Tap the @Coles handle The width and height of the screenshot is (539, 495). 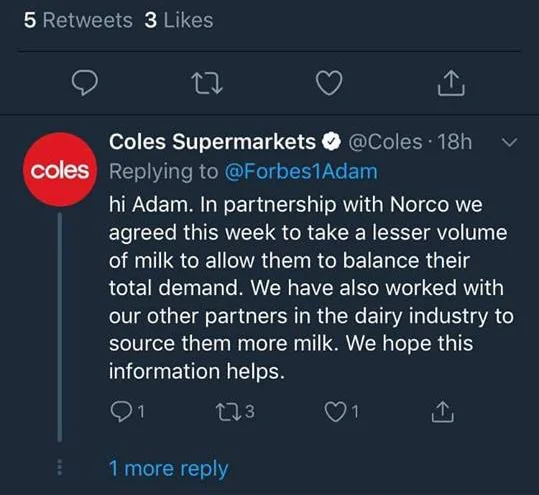tap(385, 142)
